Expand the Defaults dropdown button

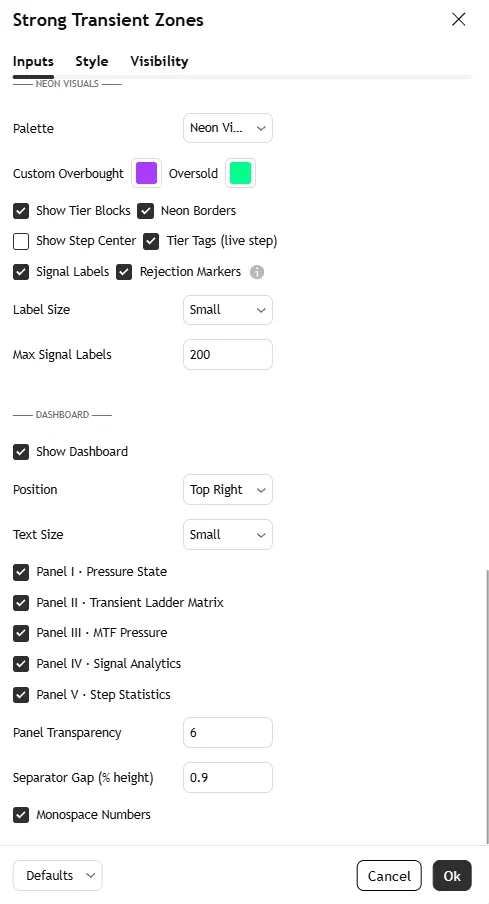point(58,875)
